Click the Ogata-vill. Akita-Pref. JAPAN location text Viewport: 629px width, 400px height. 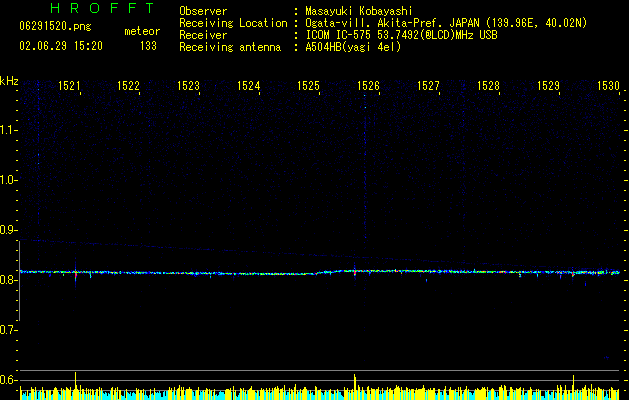(x=446, y=23)
